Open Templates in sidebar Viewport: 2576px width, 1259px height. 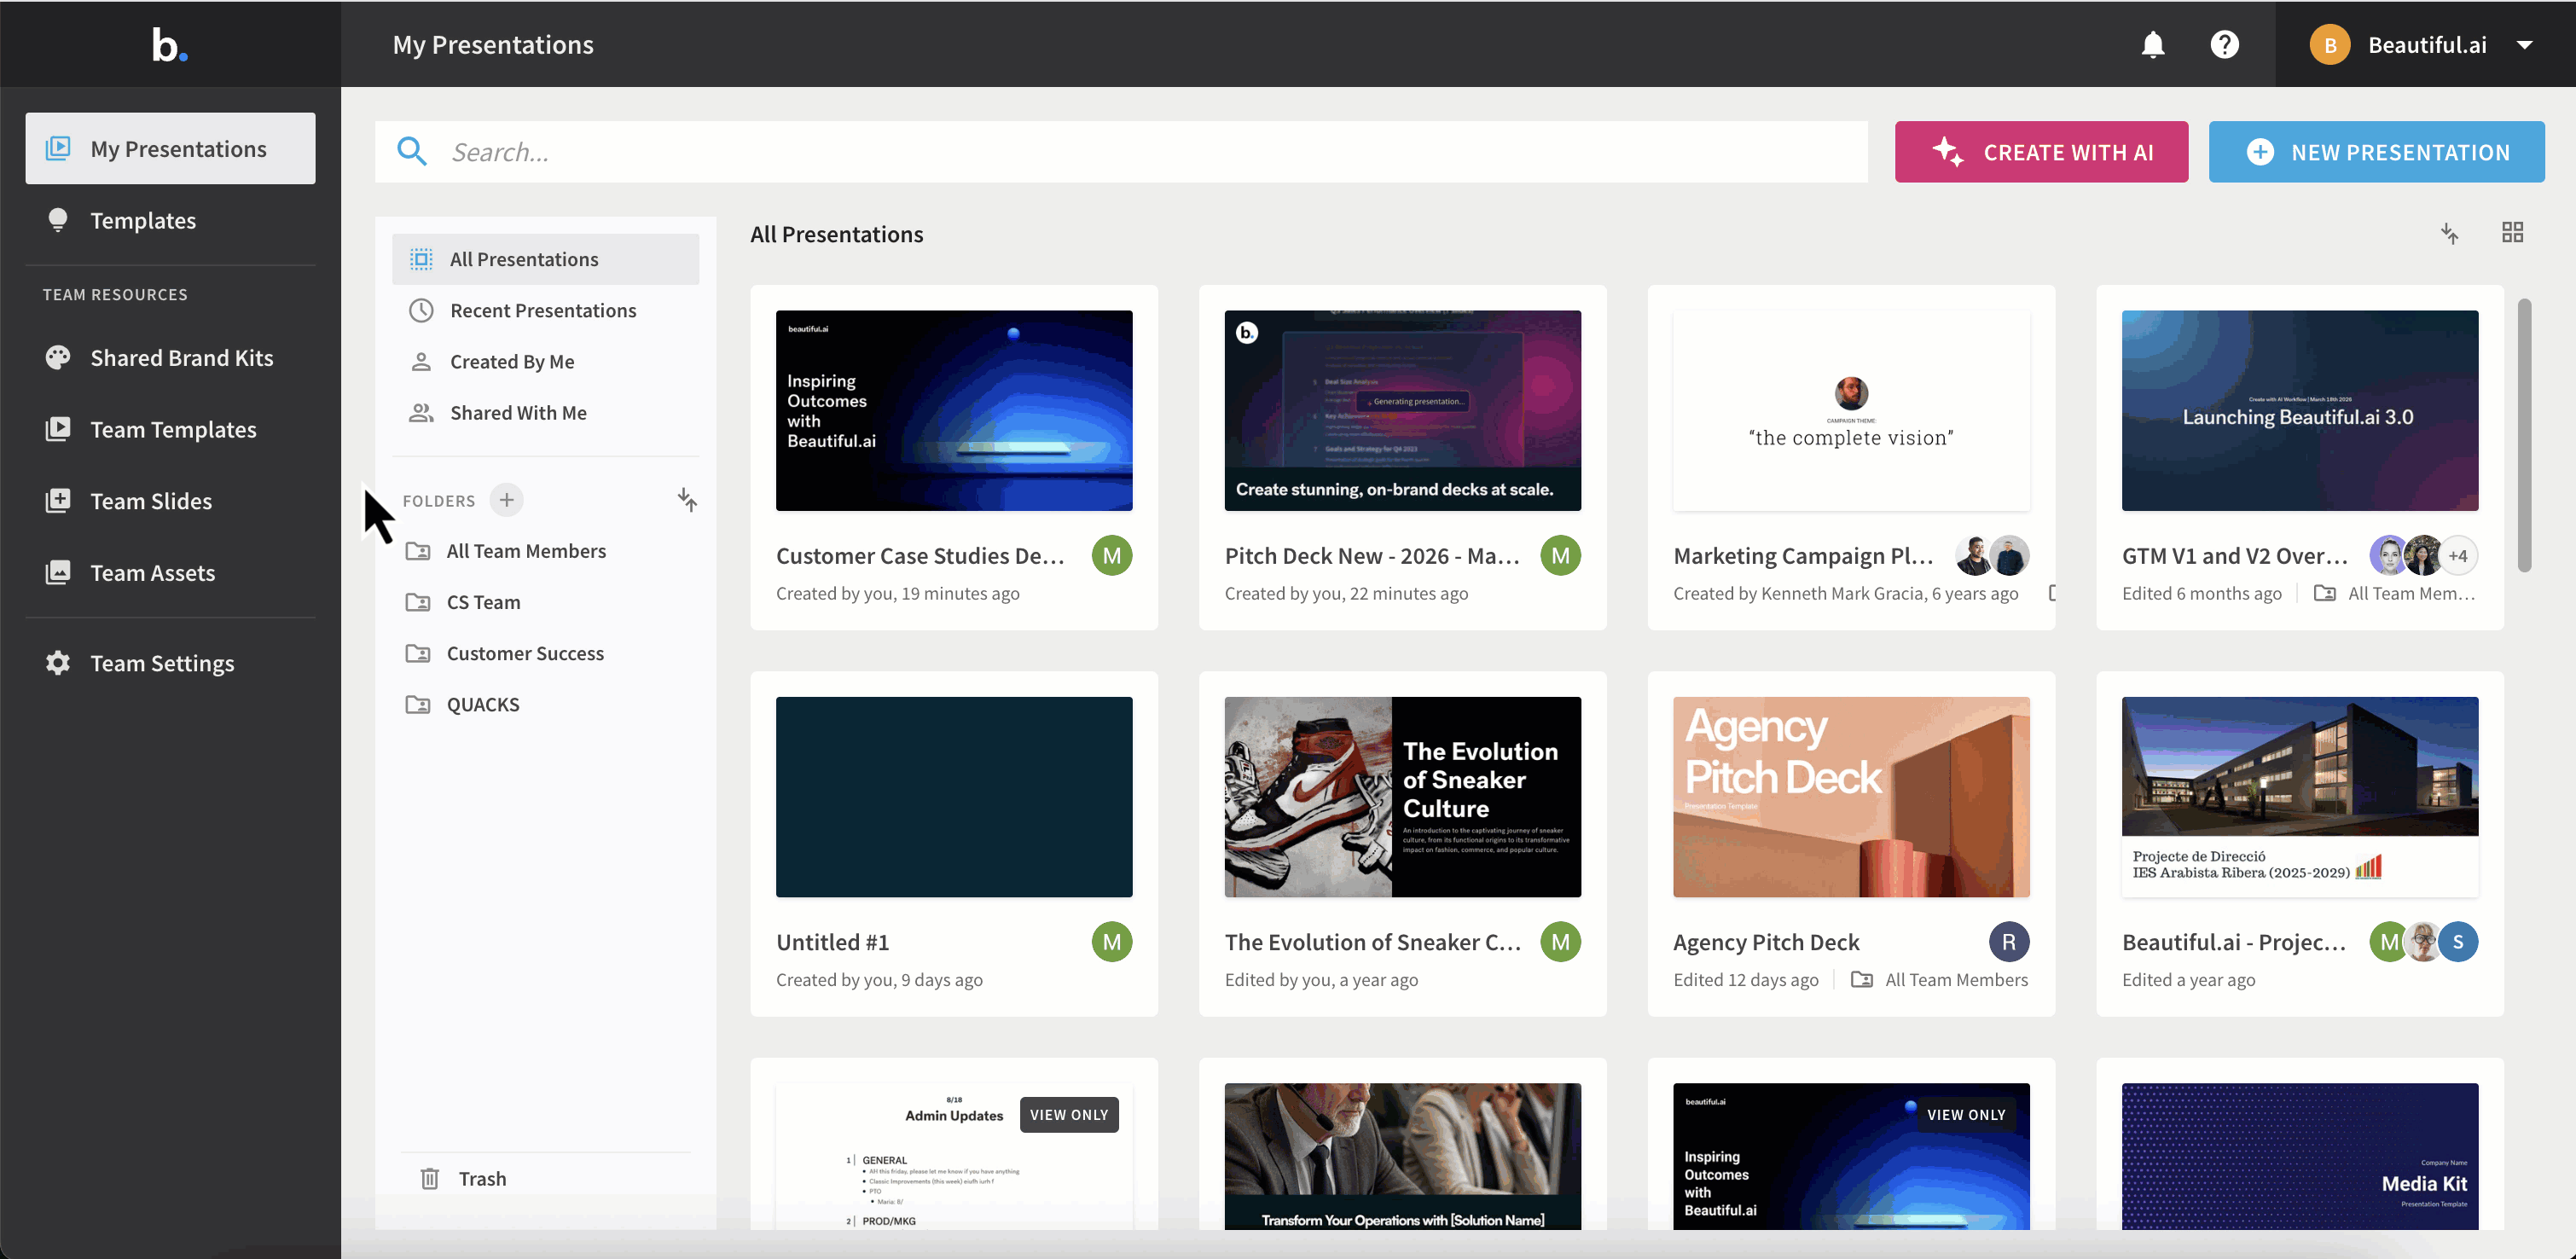[170, 221]
